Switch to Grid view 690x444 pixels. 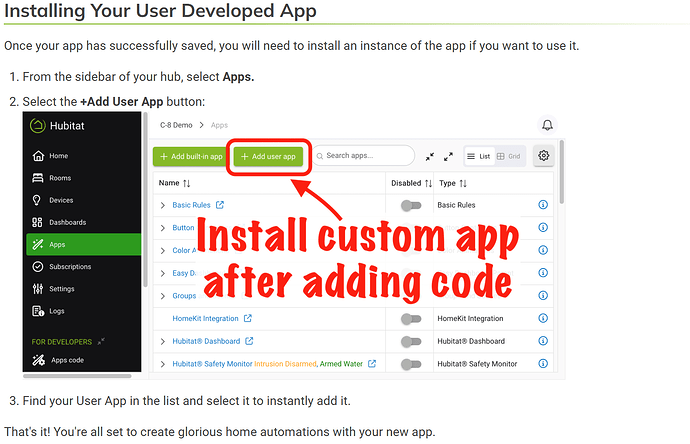point(509,156)
